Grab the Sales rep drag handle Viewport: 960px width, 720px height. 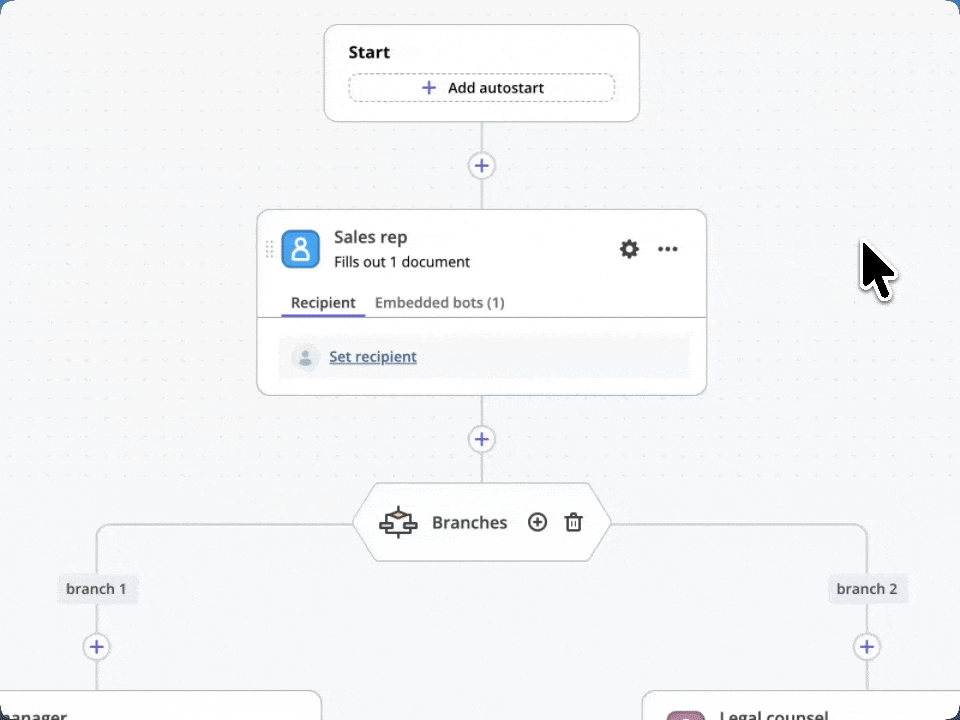click(269, 249)
